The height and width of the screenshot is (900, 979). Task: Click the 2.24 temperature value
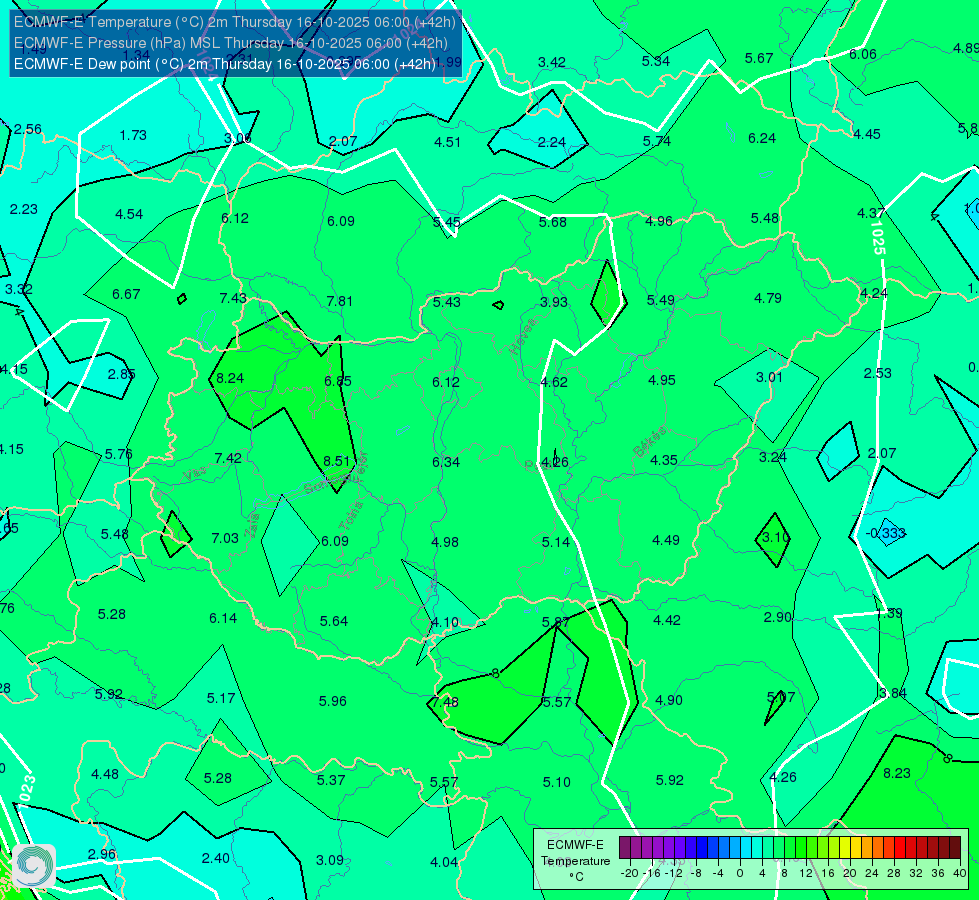coord(551,142)
